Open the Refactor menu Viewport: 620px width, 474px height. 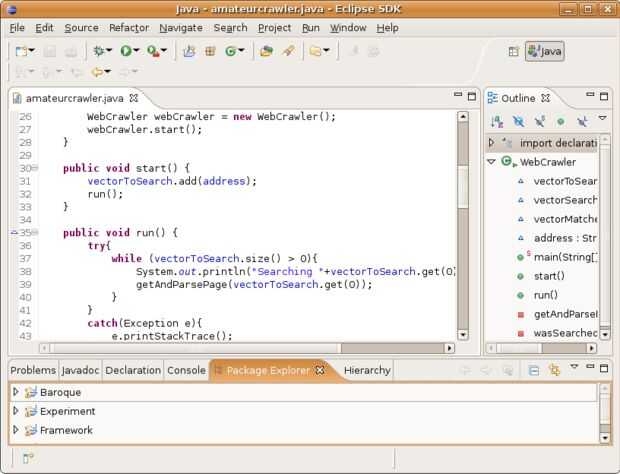point(128,28)
